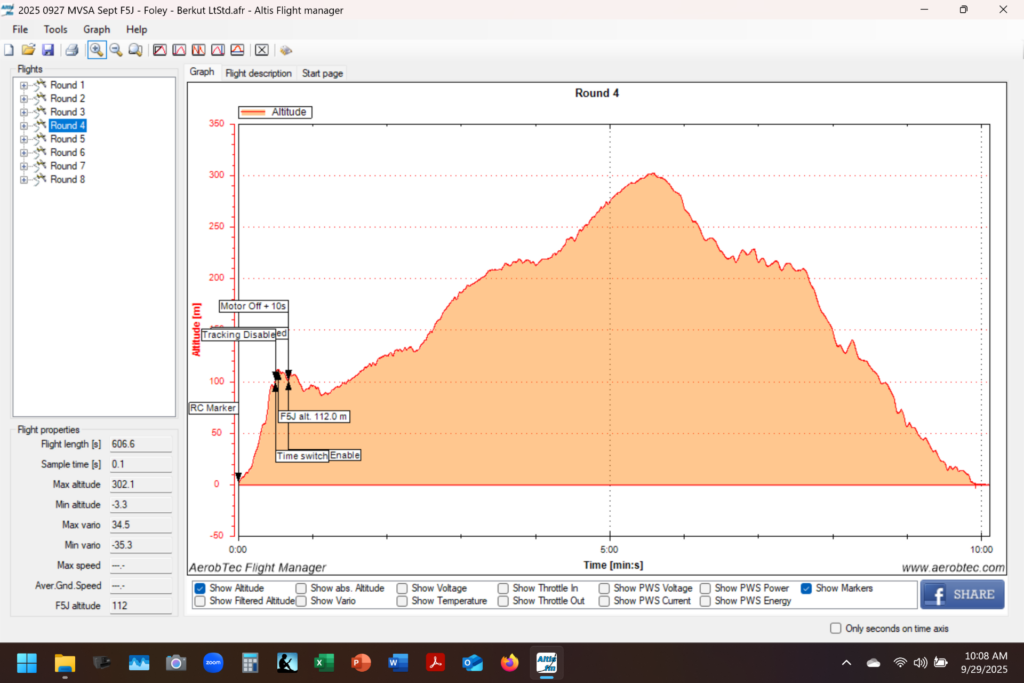Image resolution: width=1024 pixels, height=683 pixels.
Task: Enable the Show Vario checkbox
Action: pyautogui.click(x=301, y=601)
